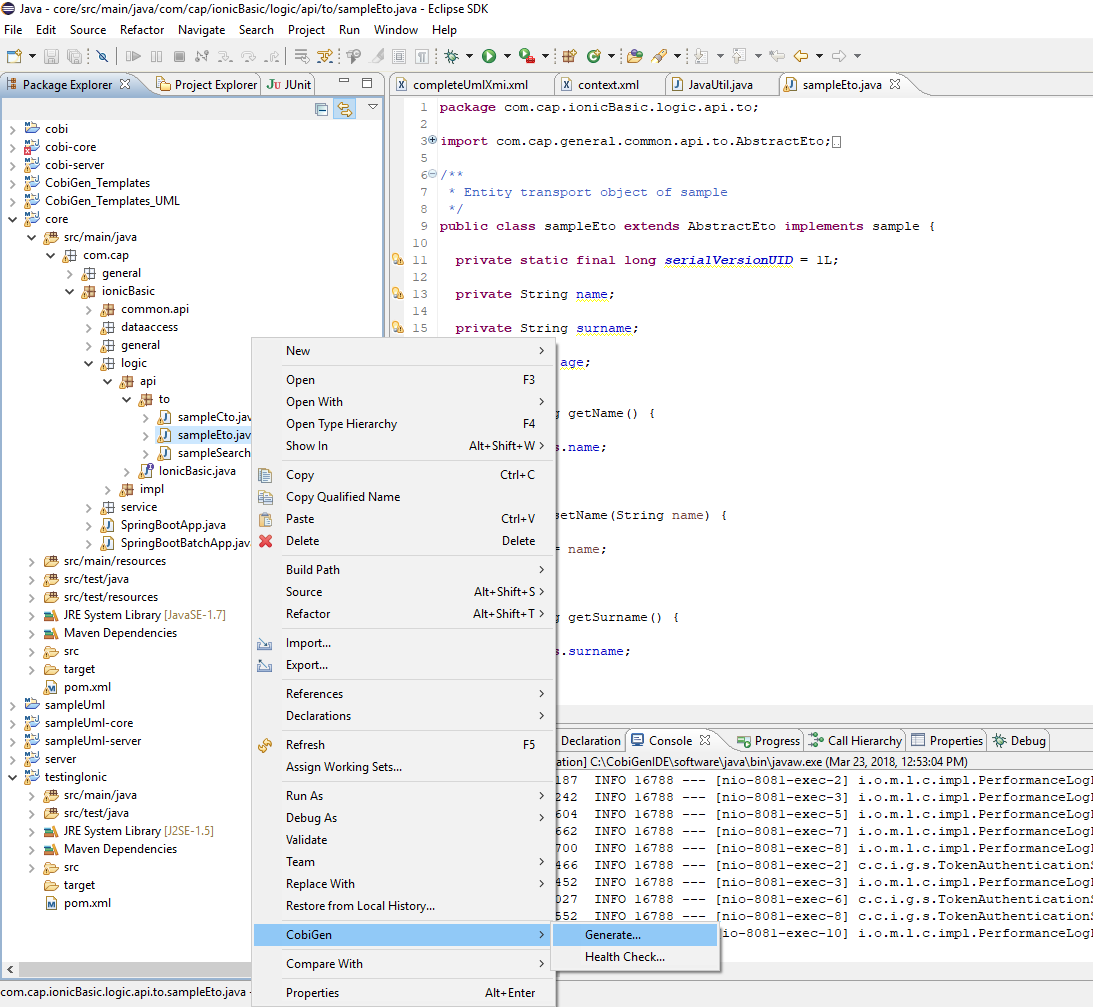
Task: Switch to the JavaUtil.java editor tab
Action: (x=719, y=85)
